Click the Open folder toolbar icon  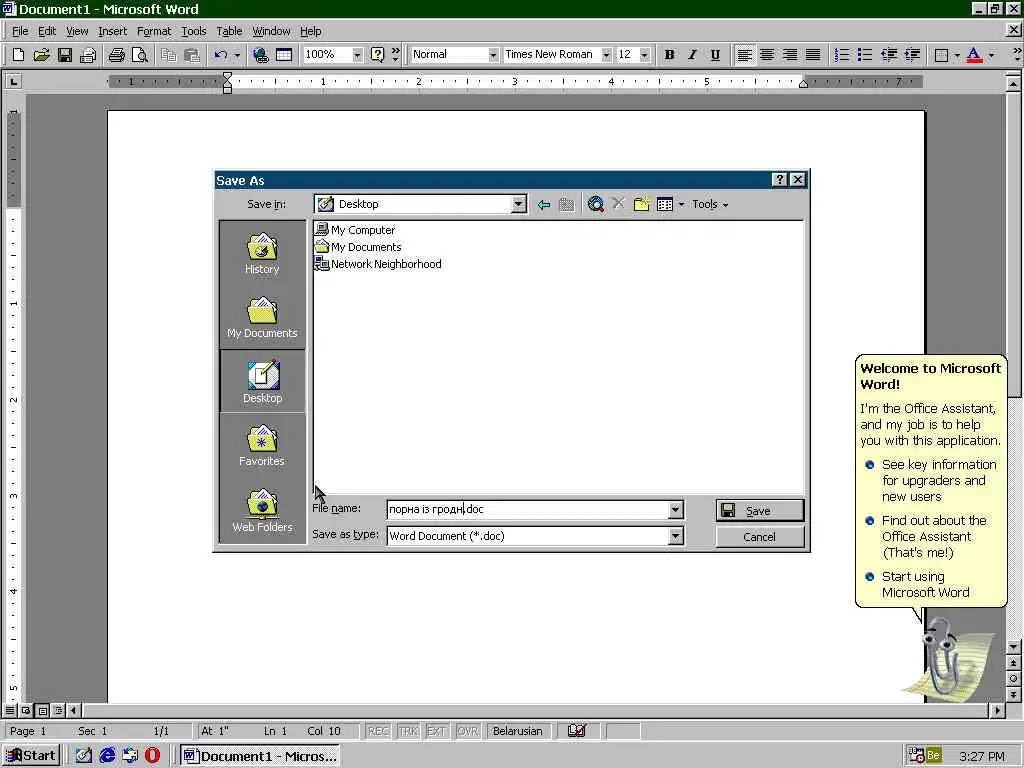pyautogui.click(x=41, y=55)
